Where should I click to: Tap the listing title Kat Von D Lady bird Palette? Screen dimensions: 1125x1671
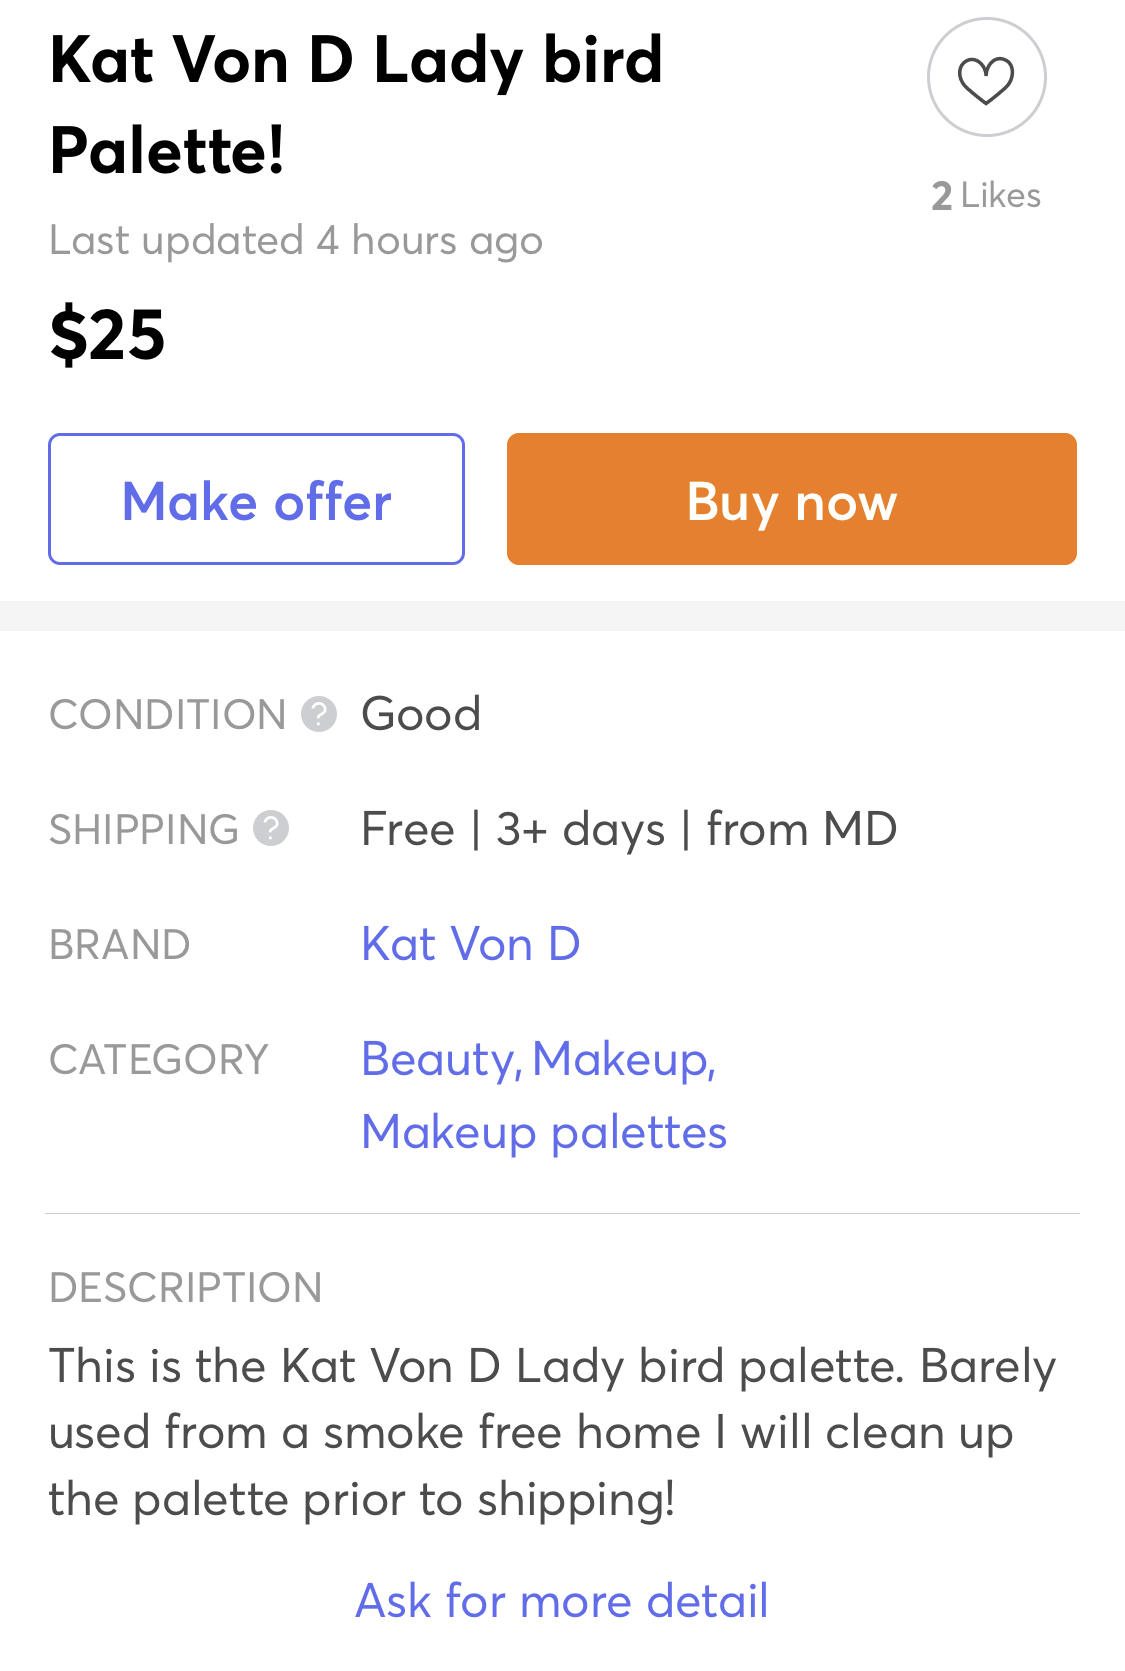coord(356,105)
